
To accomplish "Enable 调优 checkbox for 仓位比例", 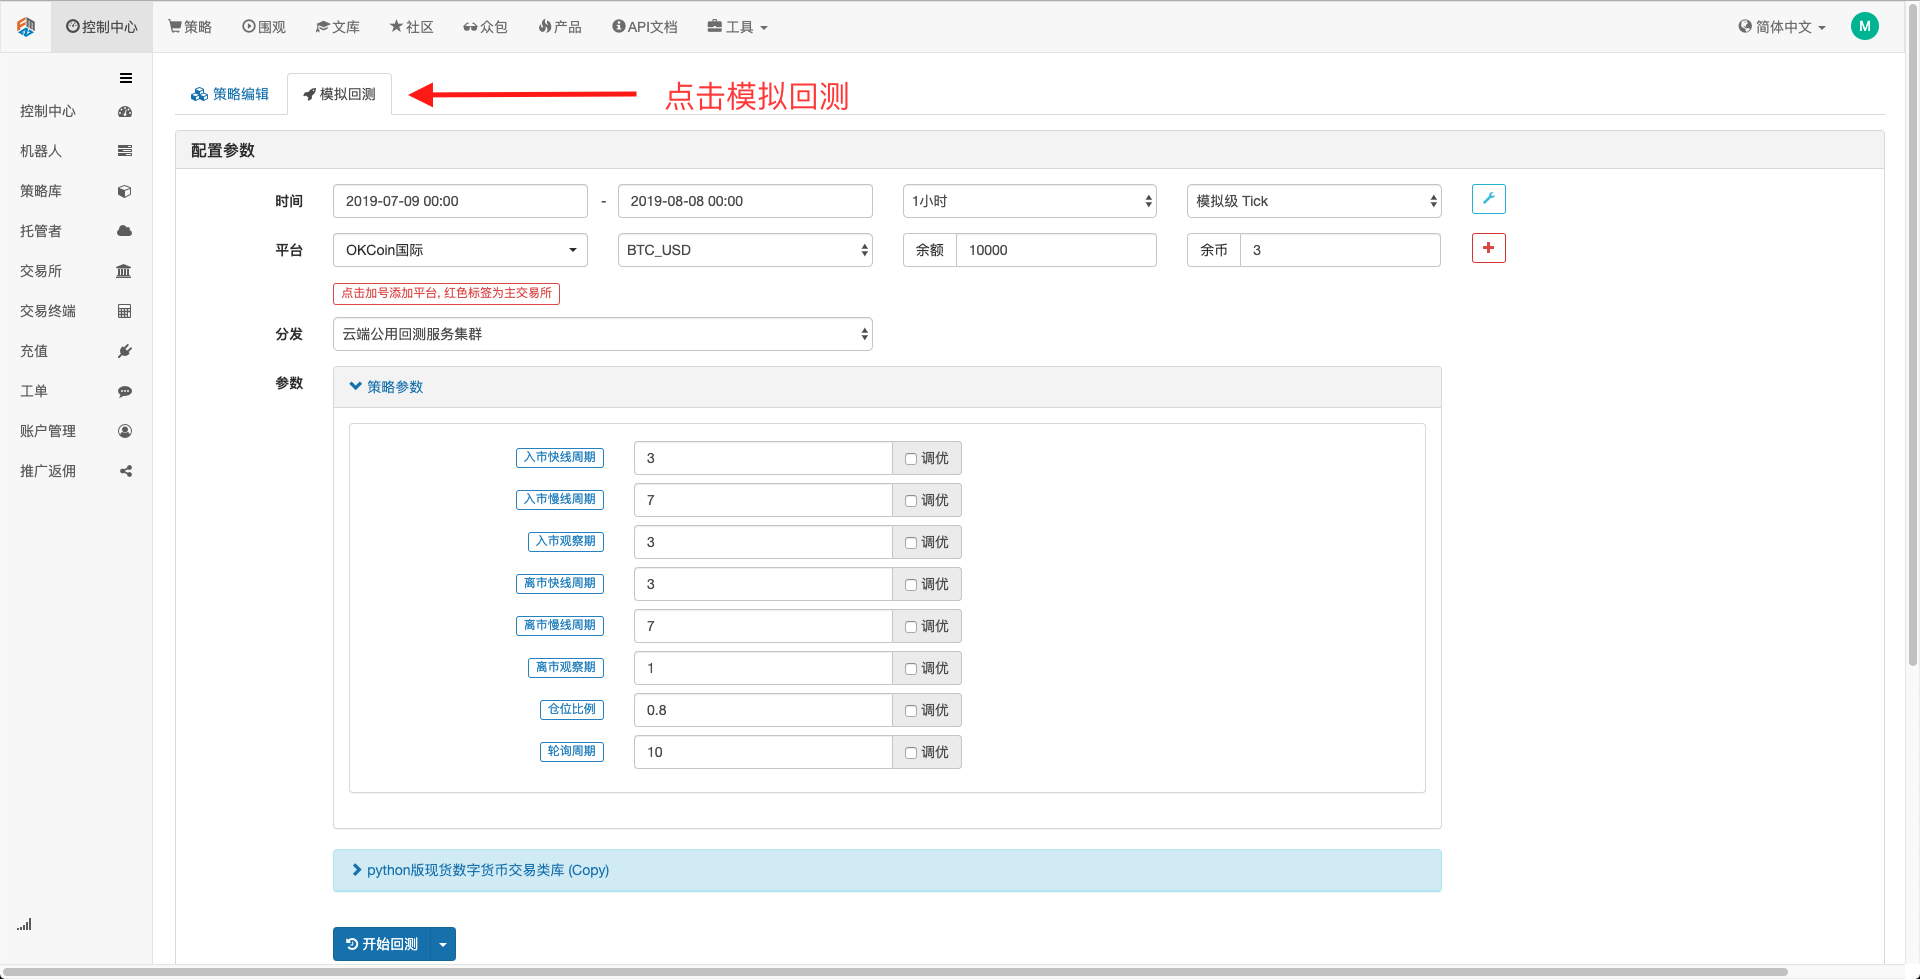I will pos(911,711).
